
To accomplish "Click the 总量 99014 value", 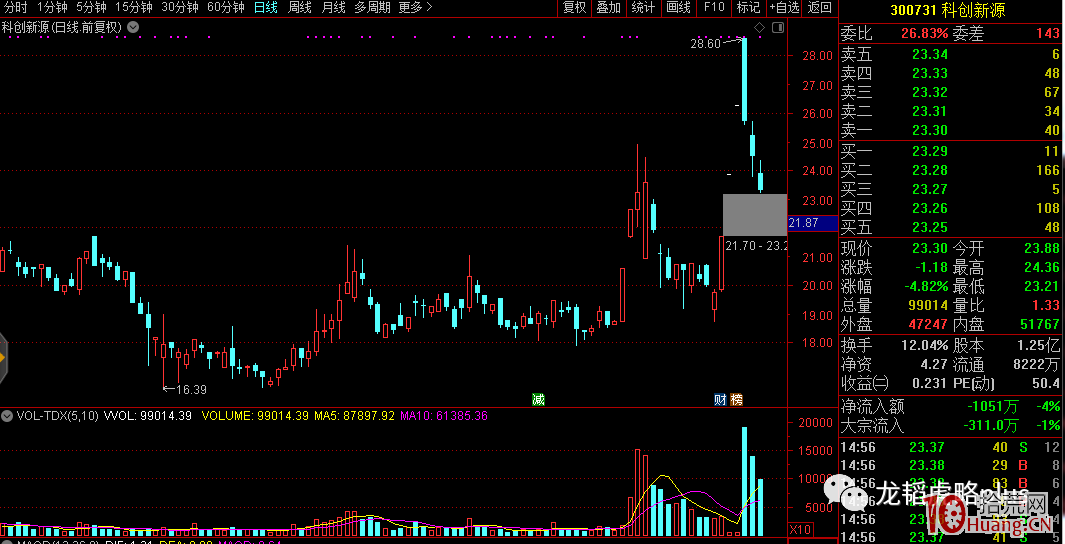I will coord(926,305).
